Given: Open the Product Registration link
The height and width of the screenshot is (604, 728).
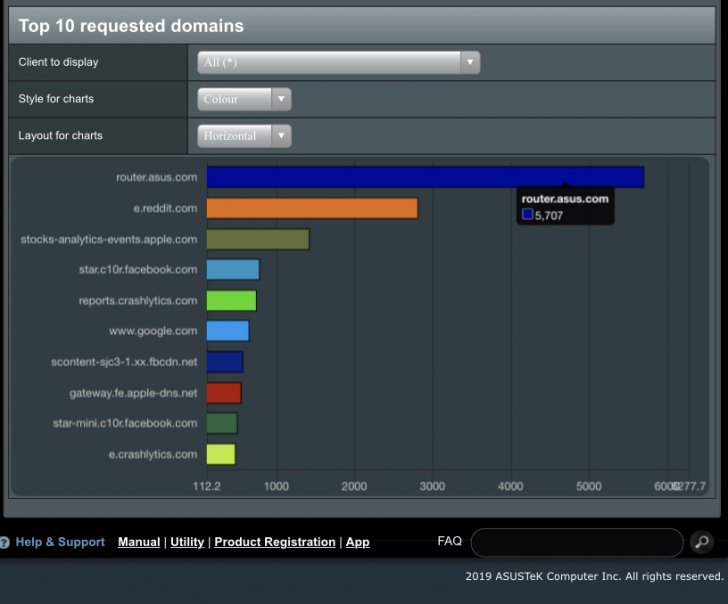Looking at the screenshot, I should pyautogui.click(x=275, y=542).
